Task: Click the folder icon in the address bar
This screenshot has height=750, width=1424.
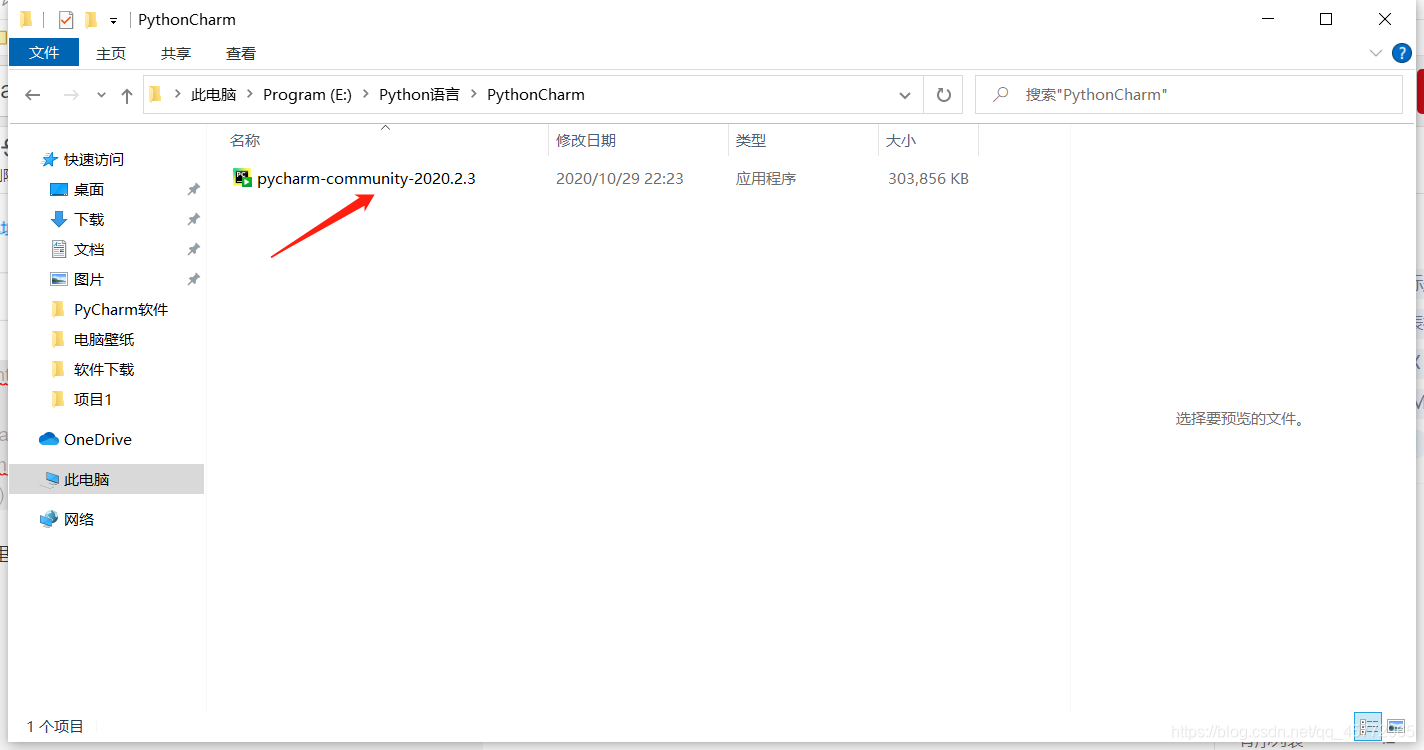Action: (156, 94)
